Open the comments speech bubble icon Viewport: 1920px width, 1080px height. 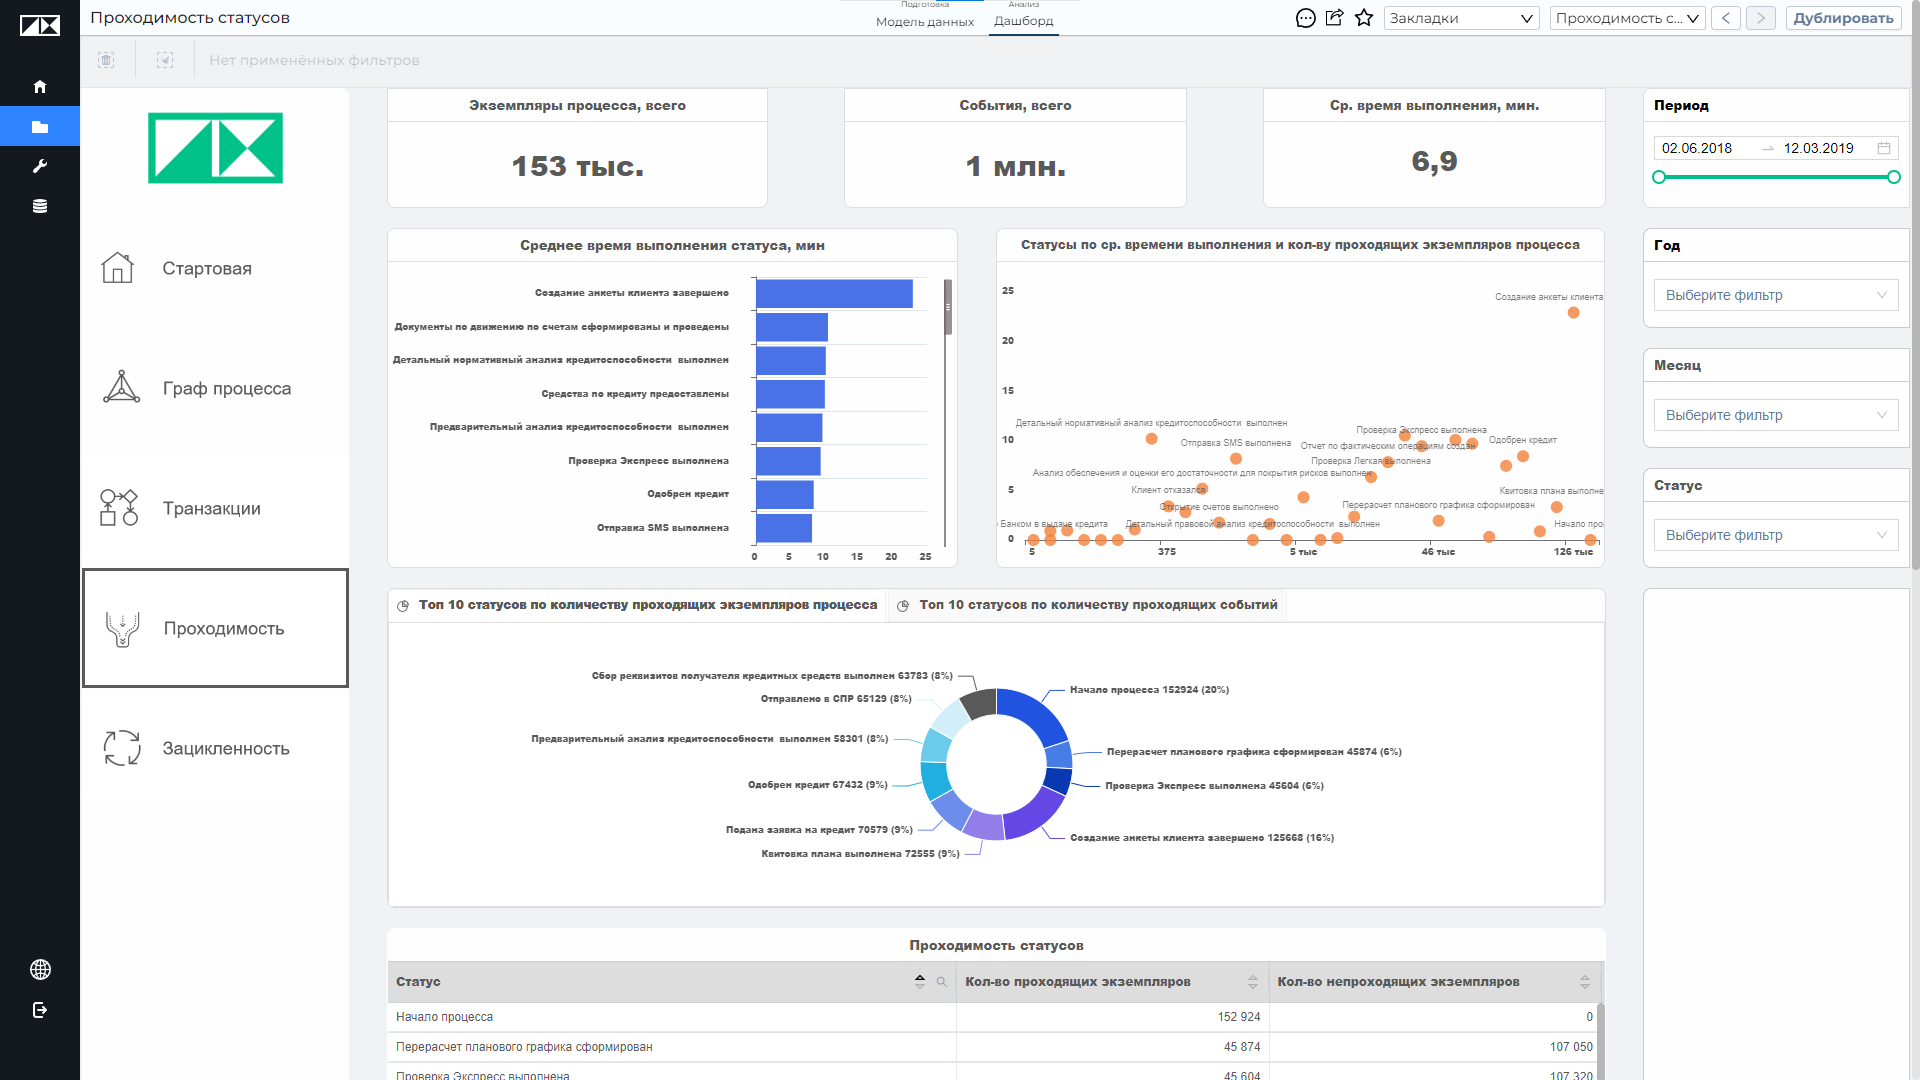click(x=1305, y=18)
